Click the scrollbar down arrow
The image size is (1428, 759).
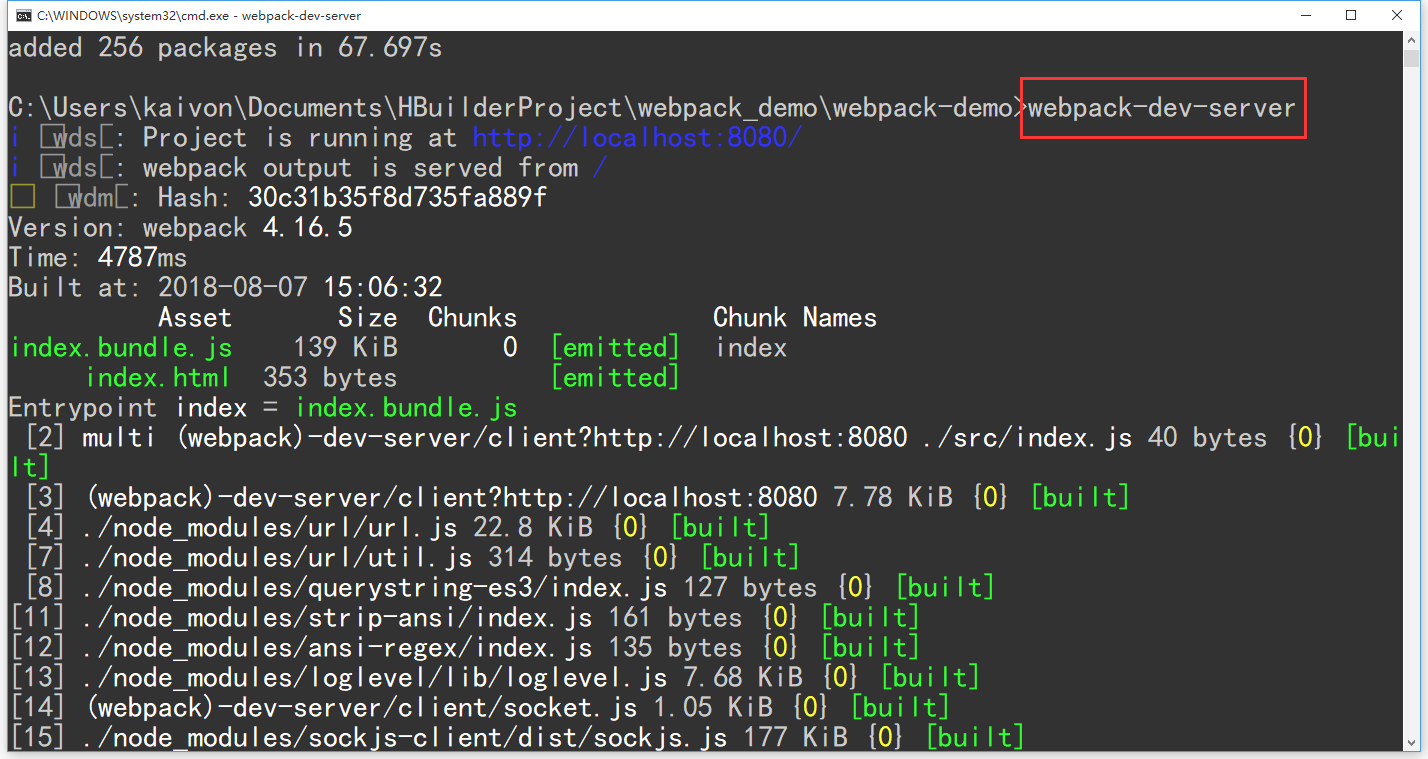1411,741
